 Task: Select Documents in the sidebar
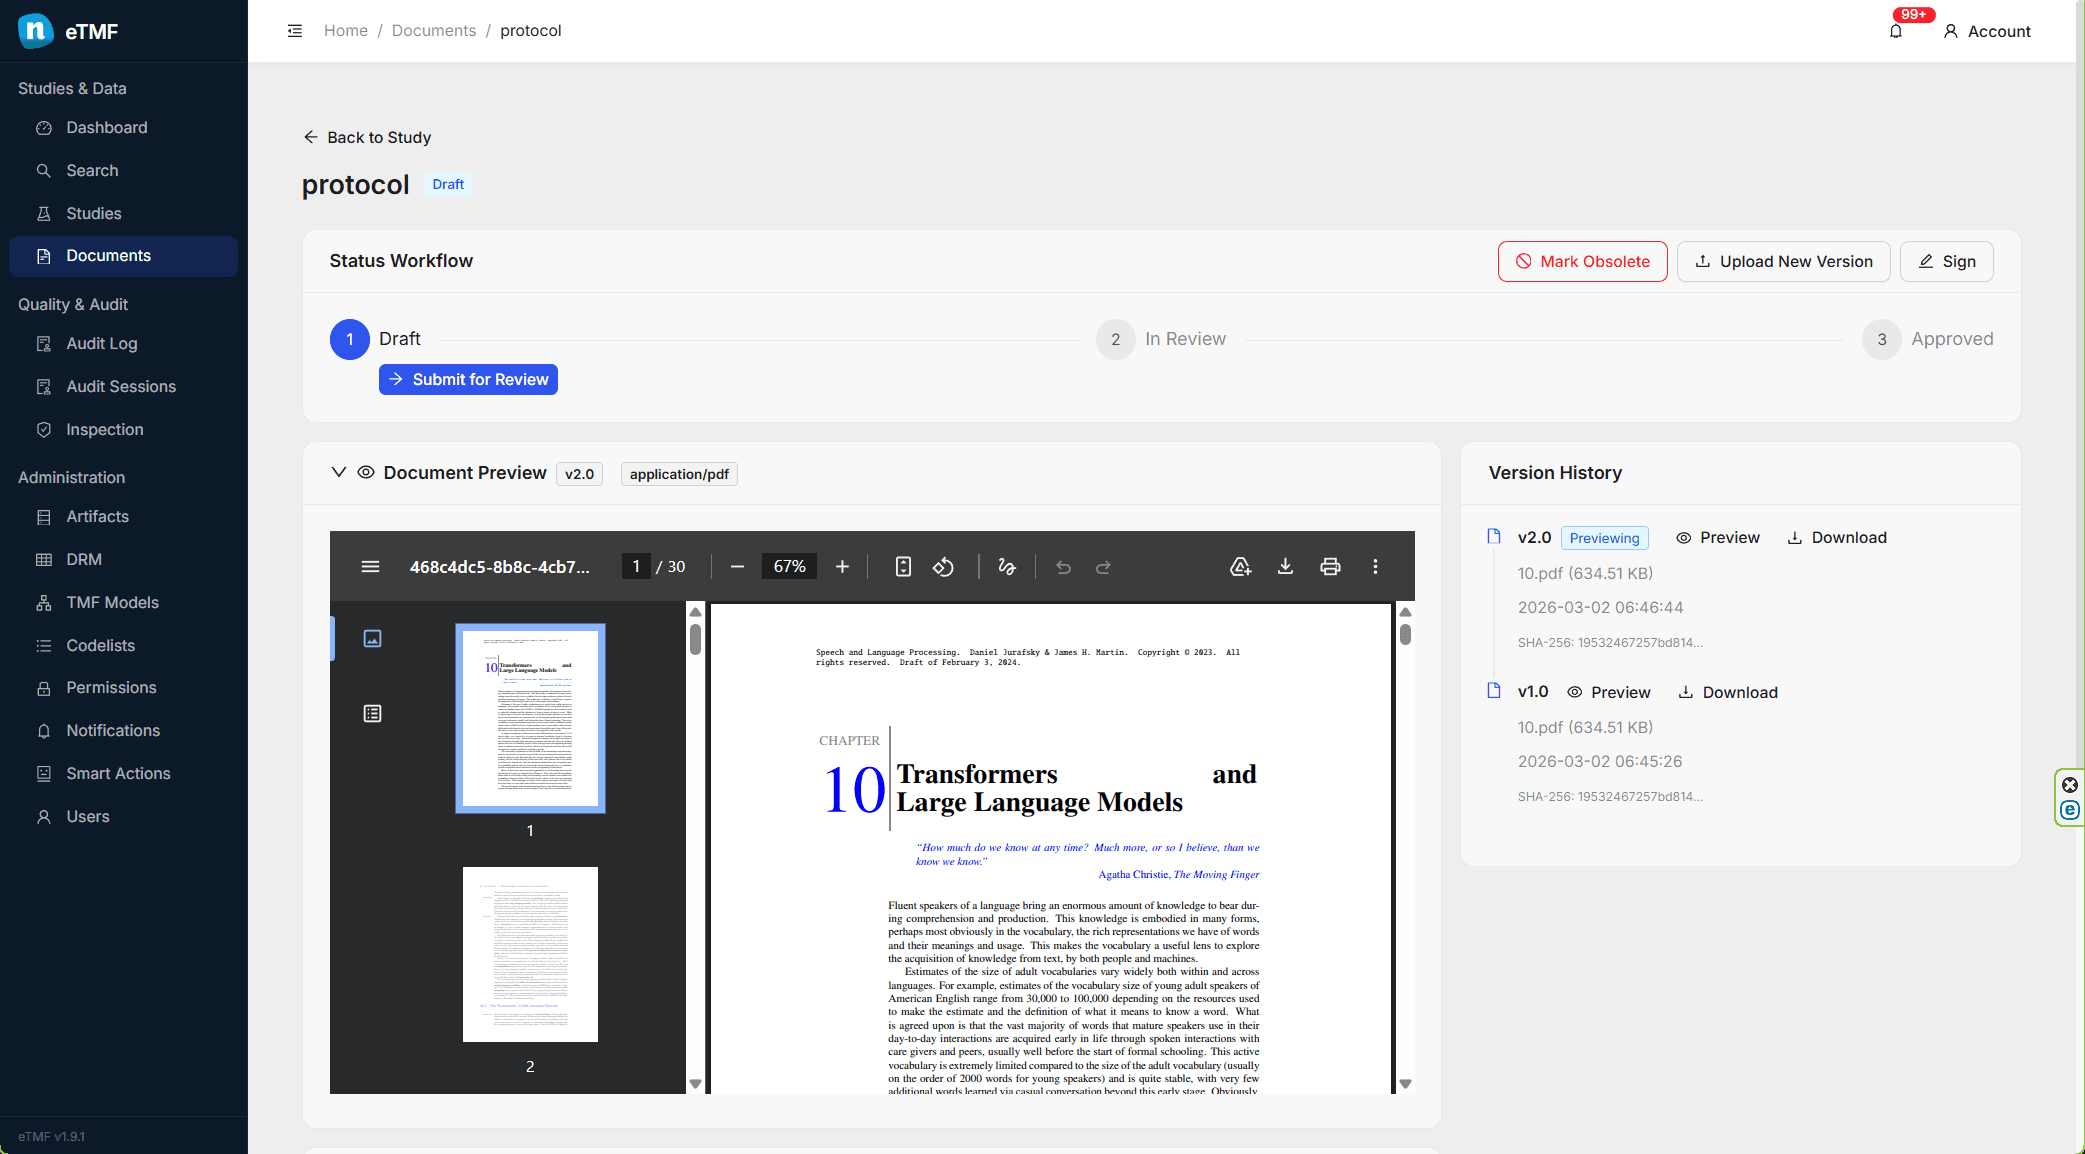click(123, 256)
